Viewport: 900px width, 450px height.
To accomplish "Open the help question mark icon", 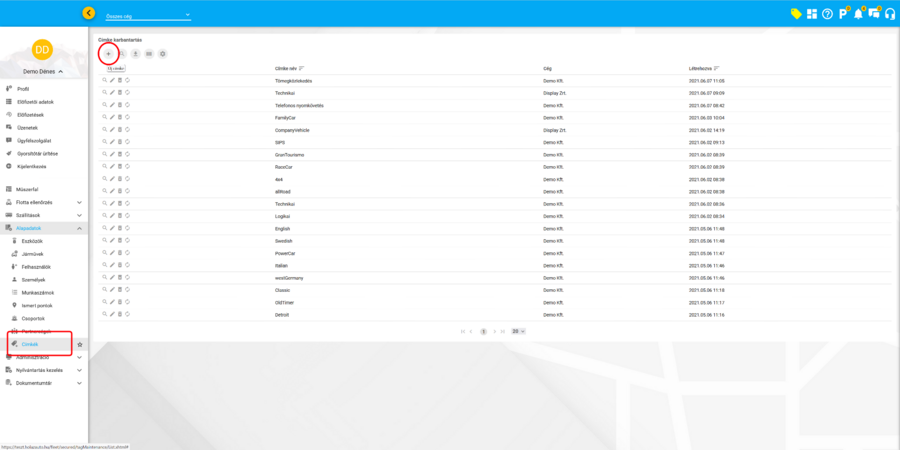I will (827, 14).
